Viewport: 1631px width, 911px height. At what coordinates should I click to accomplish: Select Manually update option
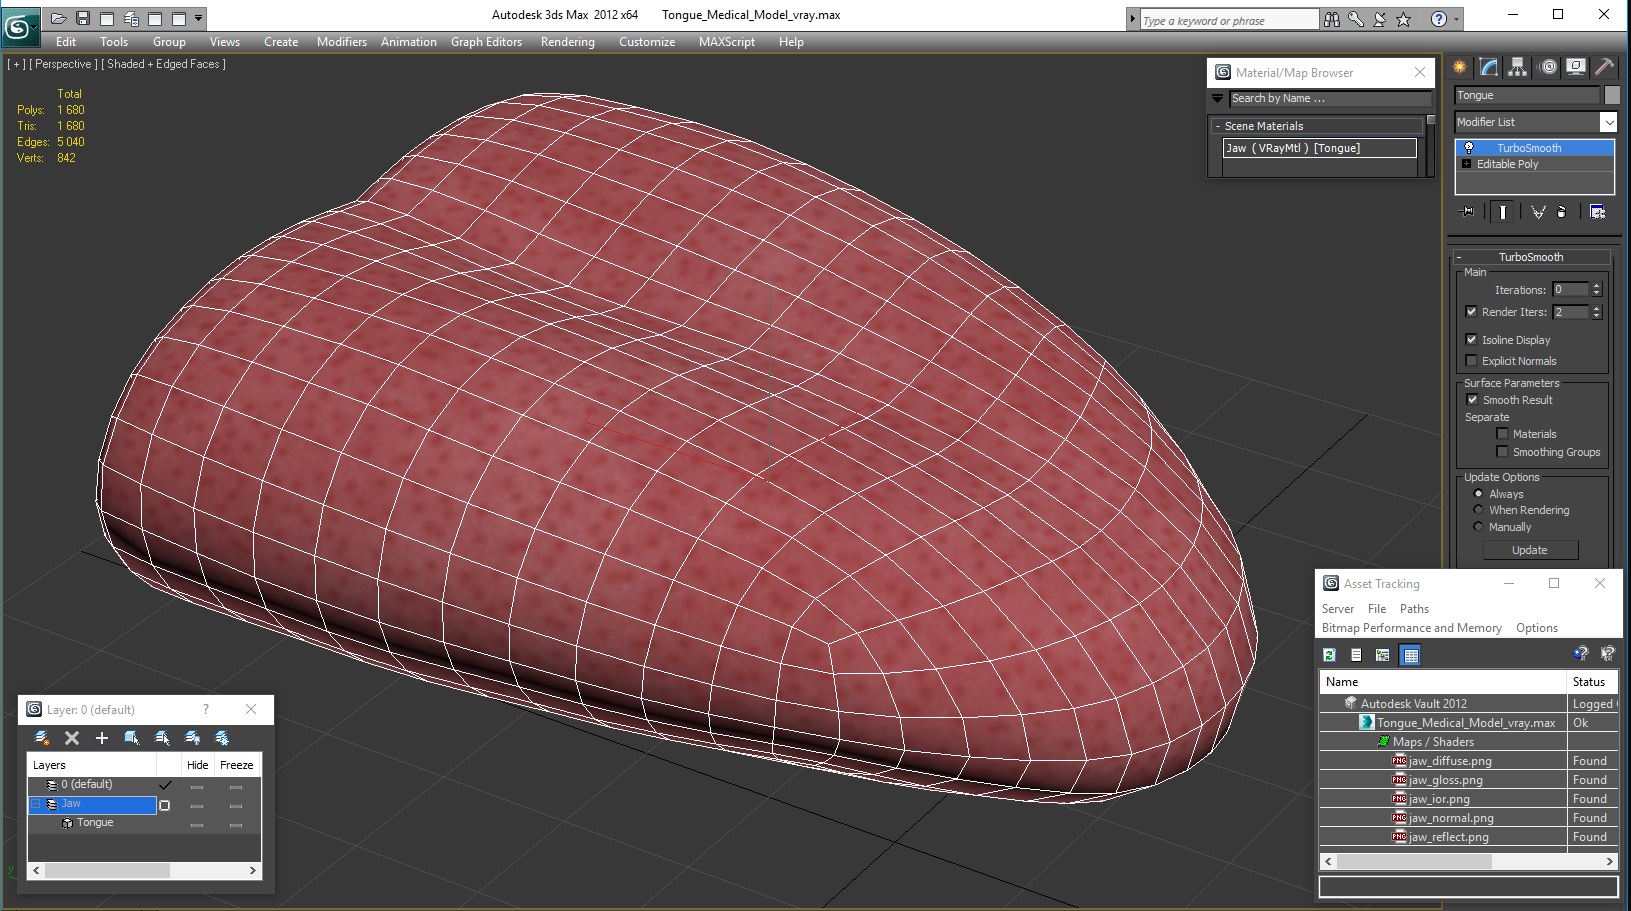point(1478,527)
